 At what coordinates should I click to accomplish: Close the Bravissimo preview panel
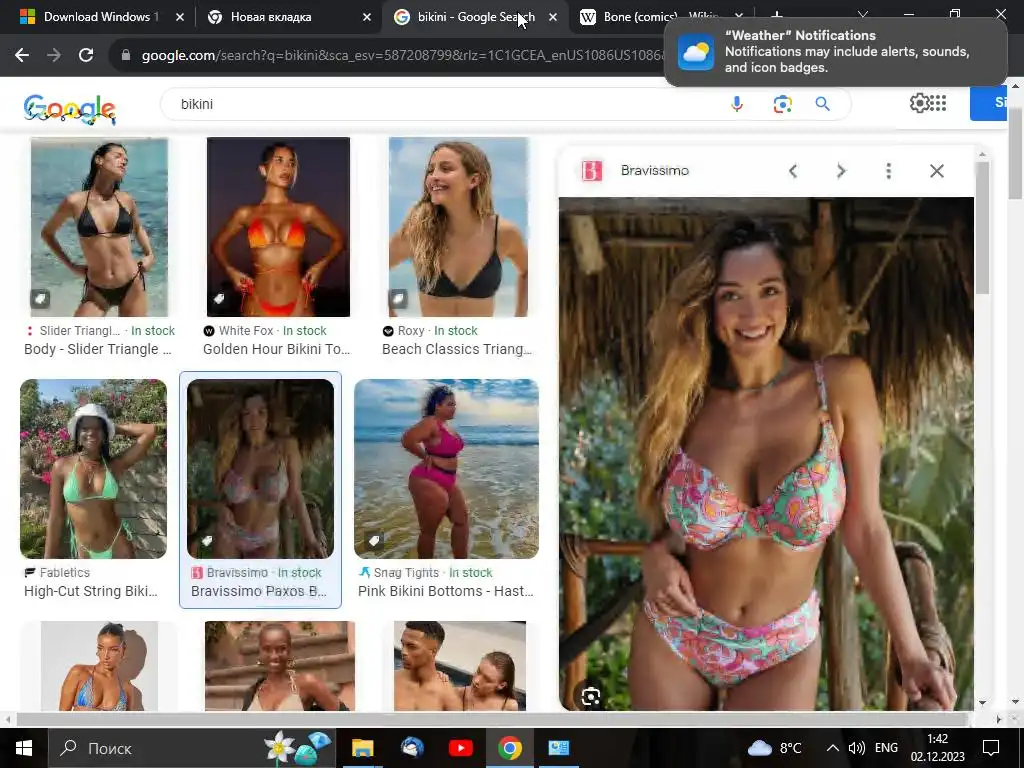936,171
